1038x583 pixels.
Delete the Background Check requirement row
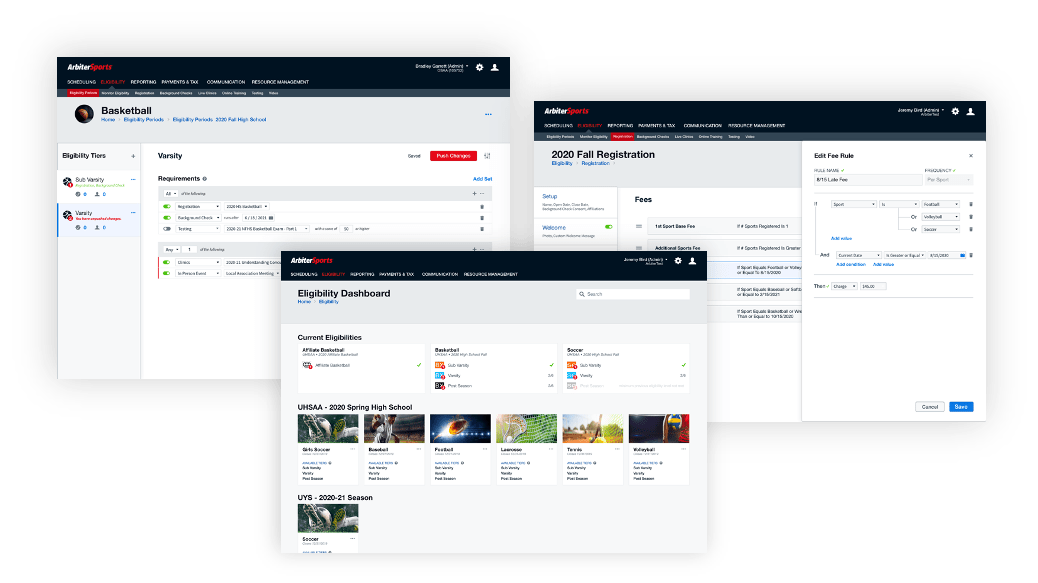point(482,218)
